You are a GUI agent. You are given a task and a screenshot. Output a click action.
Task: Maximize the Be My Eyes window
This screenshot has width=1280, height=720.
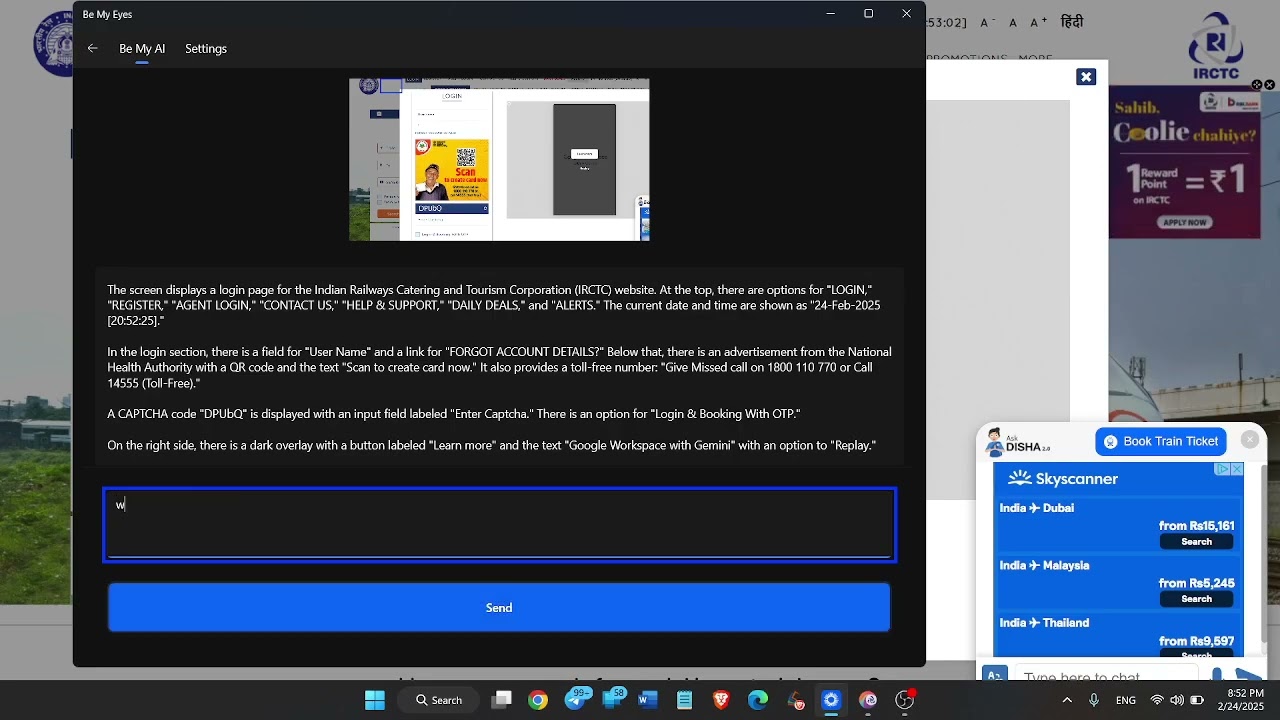click(868, 14)
